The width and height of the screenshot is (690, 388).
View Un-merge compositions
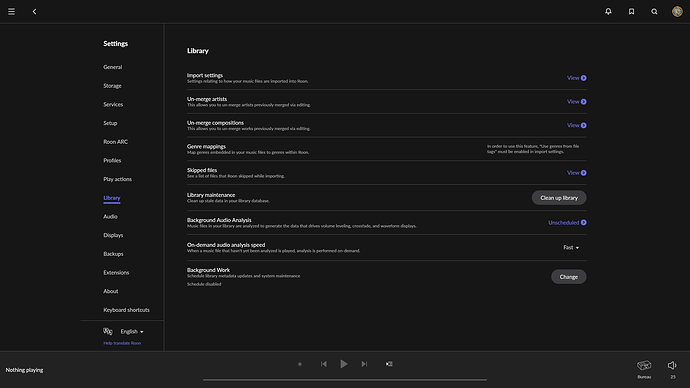[576, 125]
